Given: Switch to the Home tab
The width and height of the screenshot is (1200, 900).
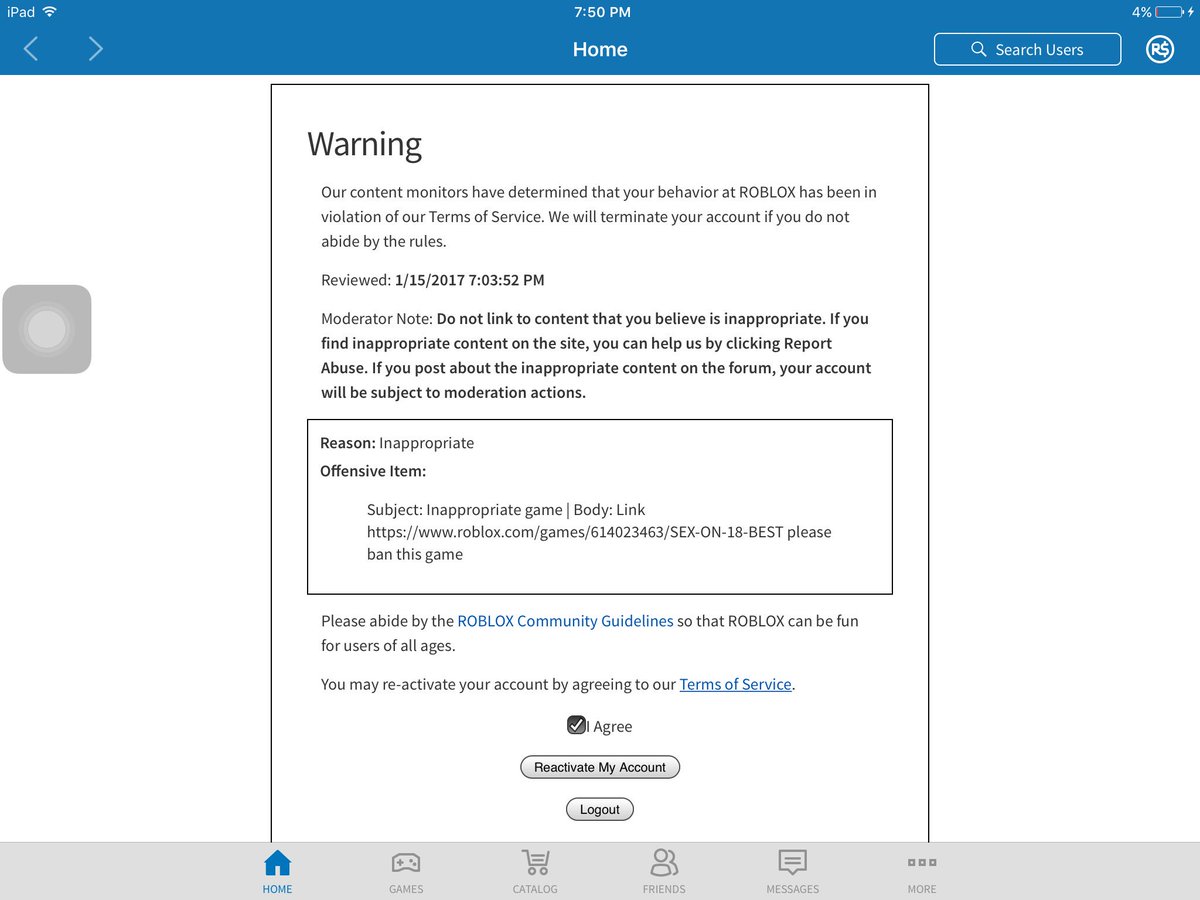Looking at the screenshot, I should point(277,871).
